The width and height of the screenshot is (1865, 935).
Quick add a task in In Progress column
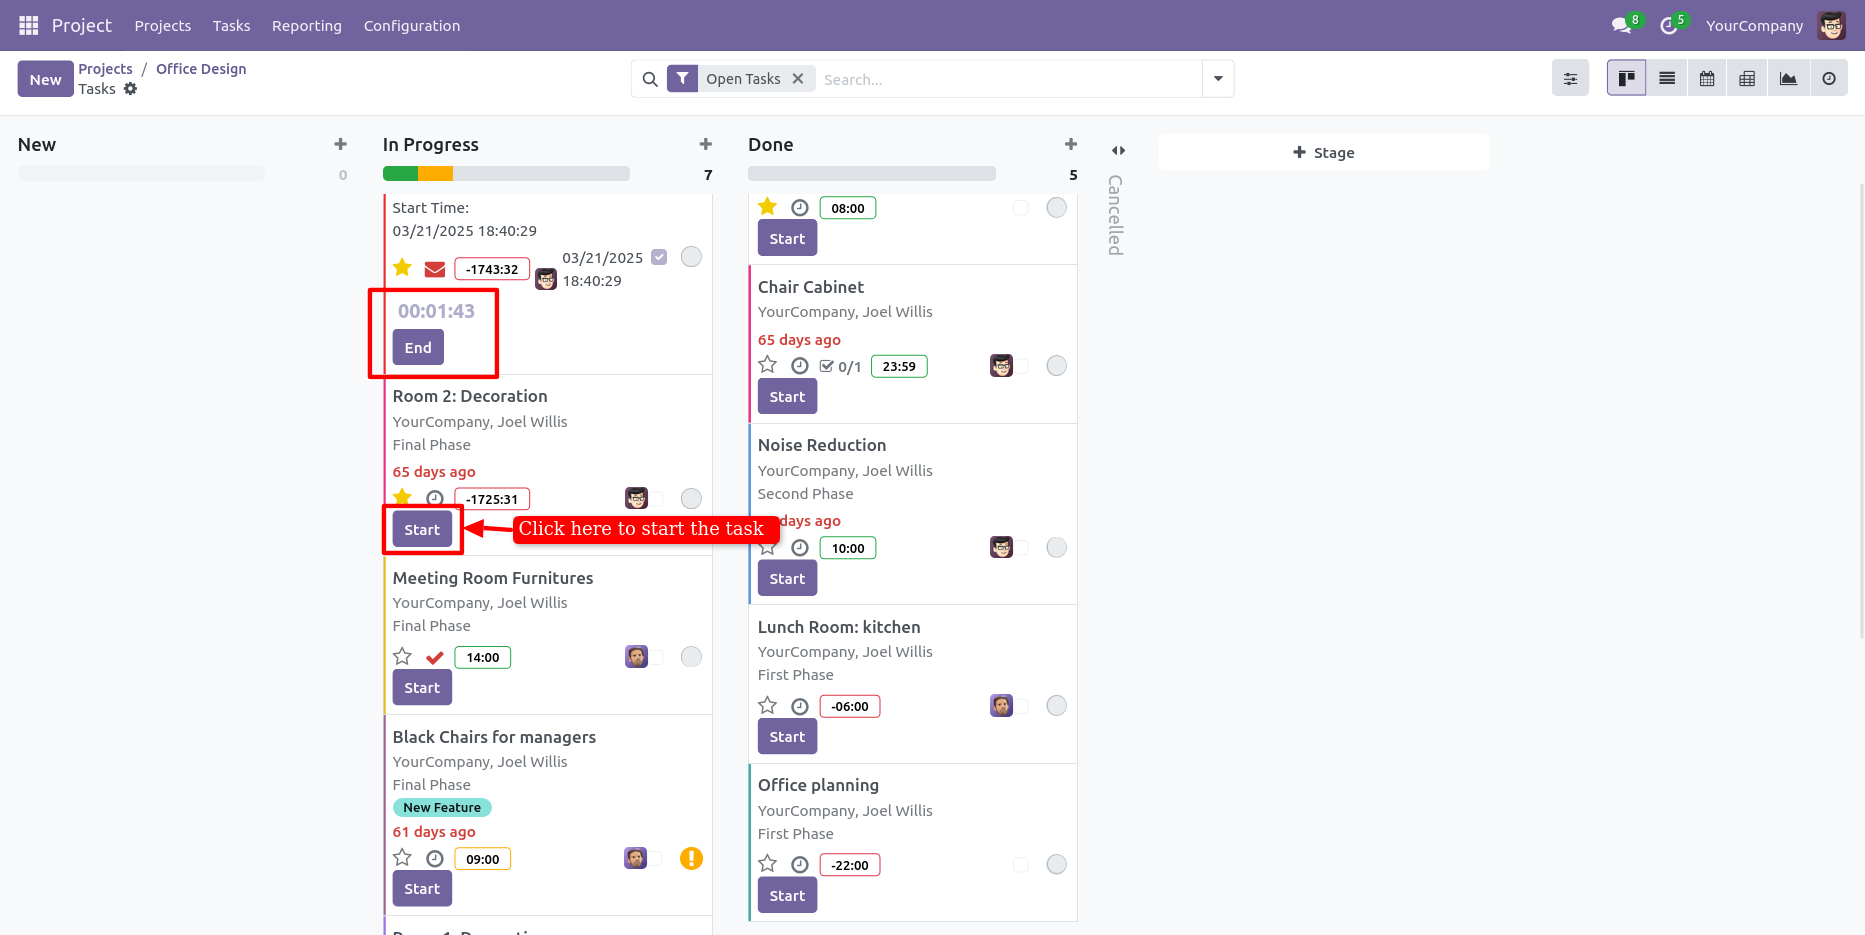706,144
